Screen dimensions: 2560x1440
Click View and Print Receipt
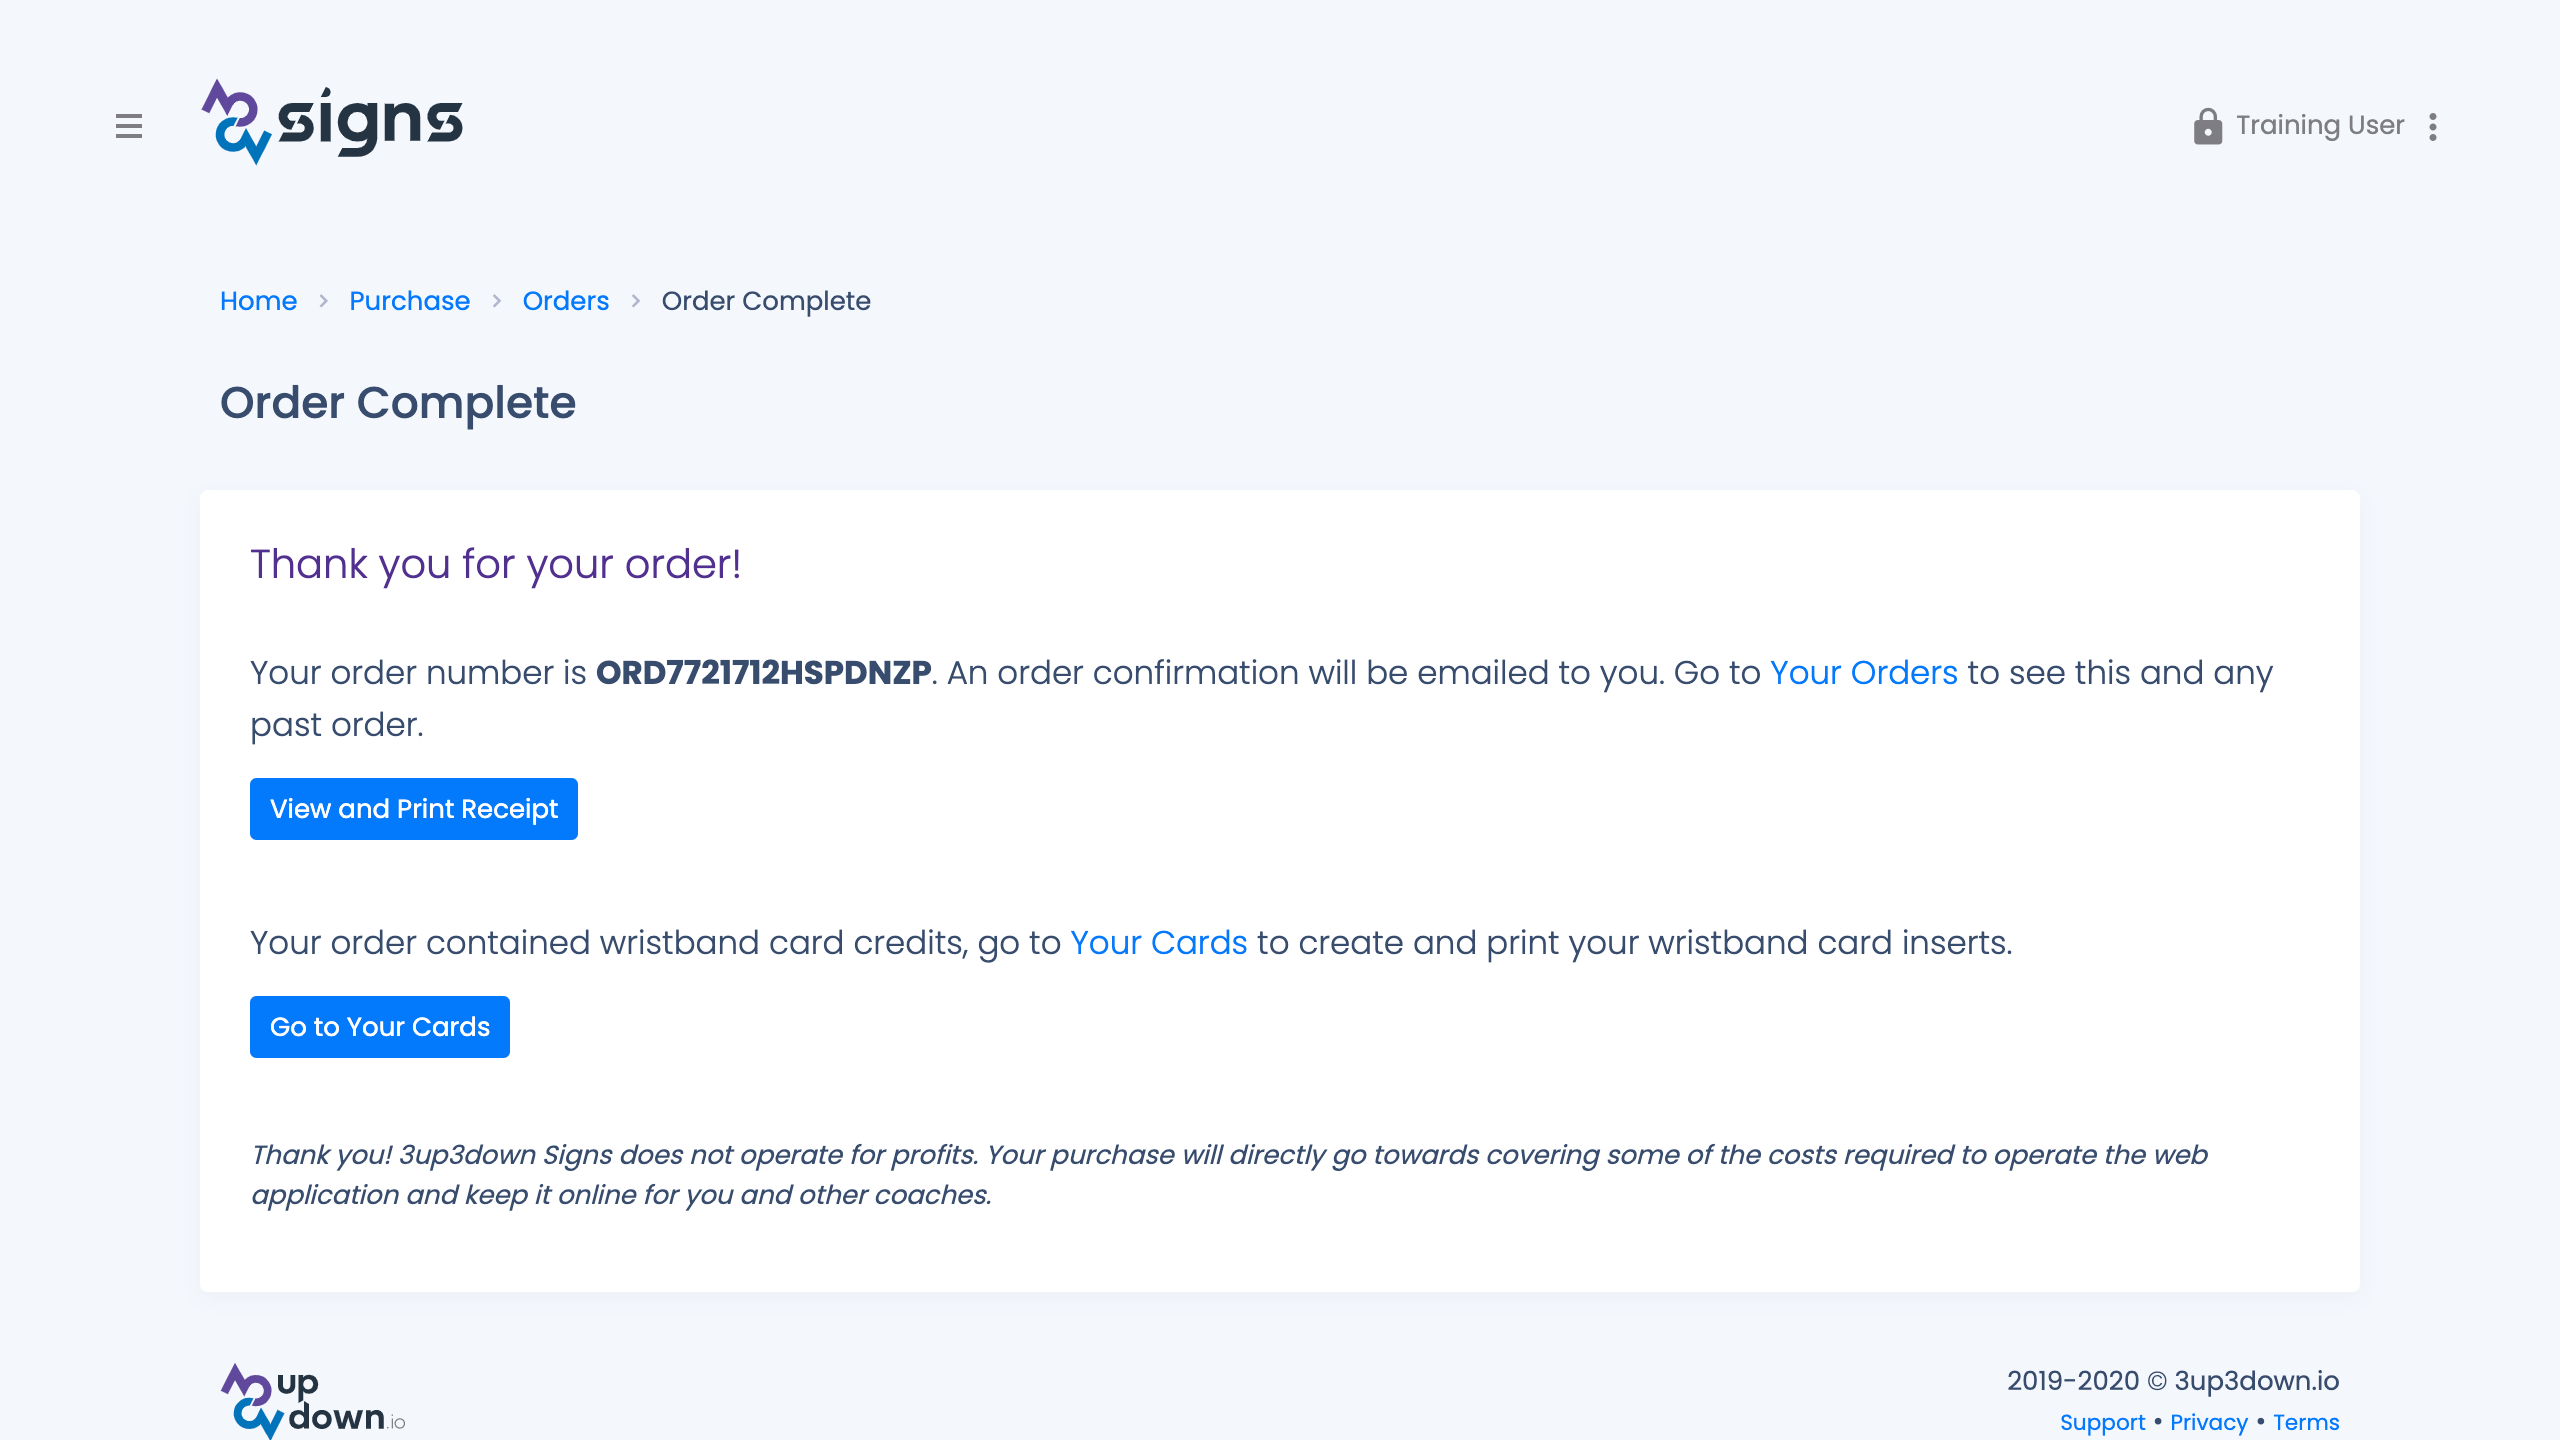[x=413, y=808]
